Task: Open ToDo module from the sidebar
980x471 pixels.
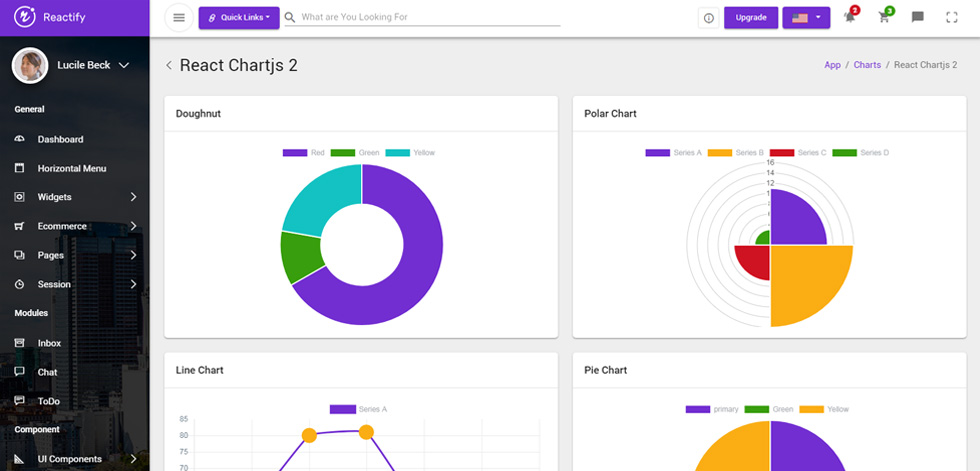Action: coord(49,401)
